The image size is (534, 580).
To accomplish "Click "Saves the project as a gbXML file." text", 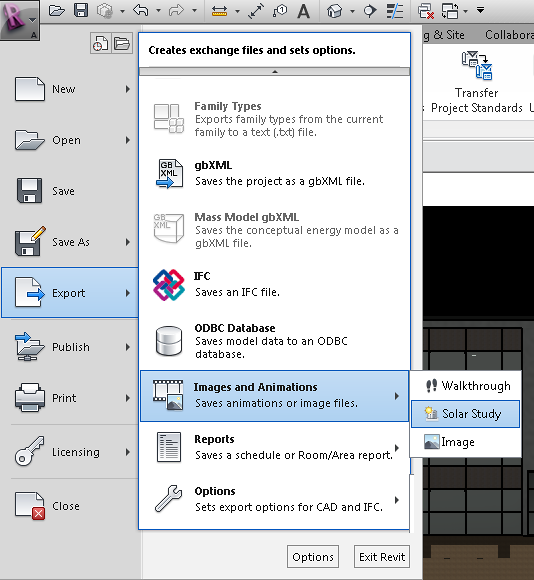I will click(280, 181).
